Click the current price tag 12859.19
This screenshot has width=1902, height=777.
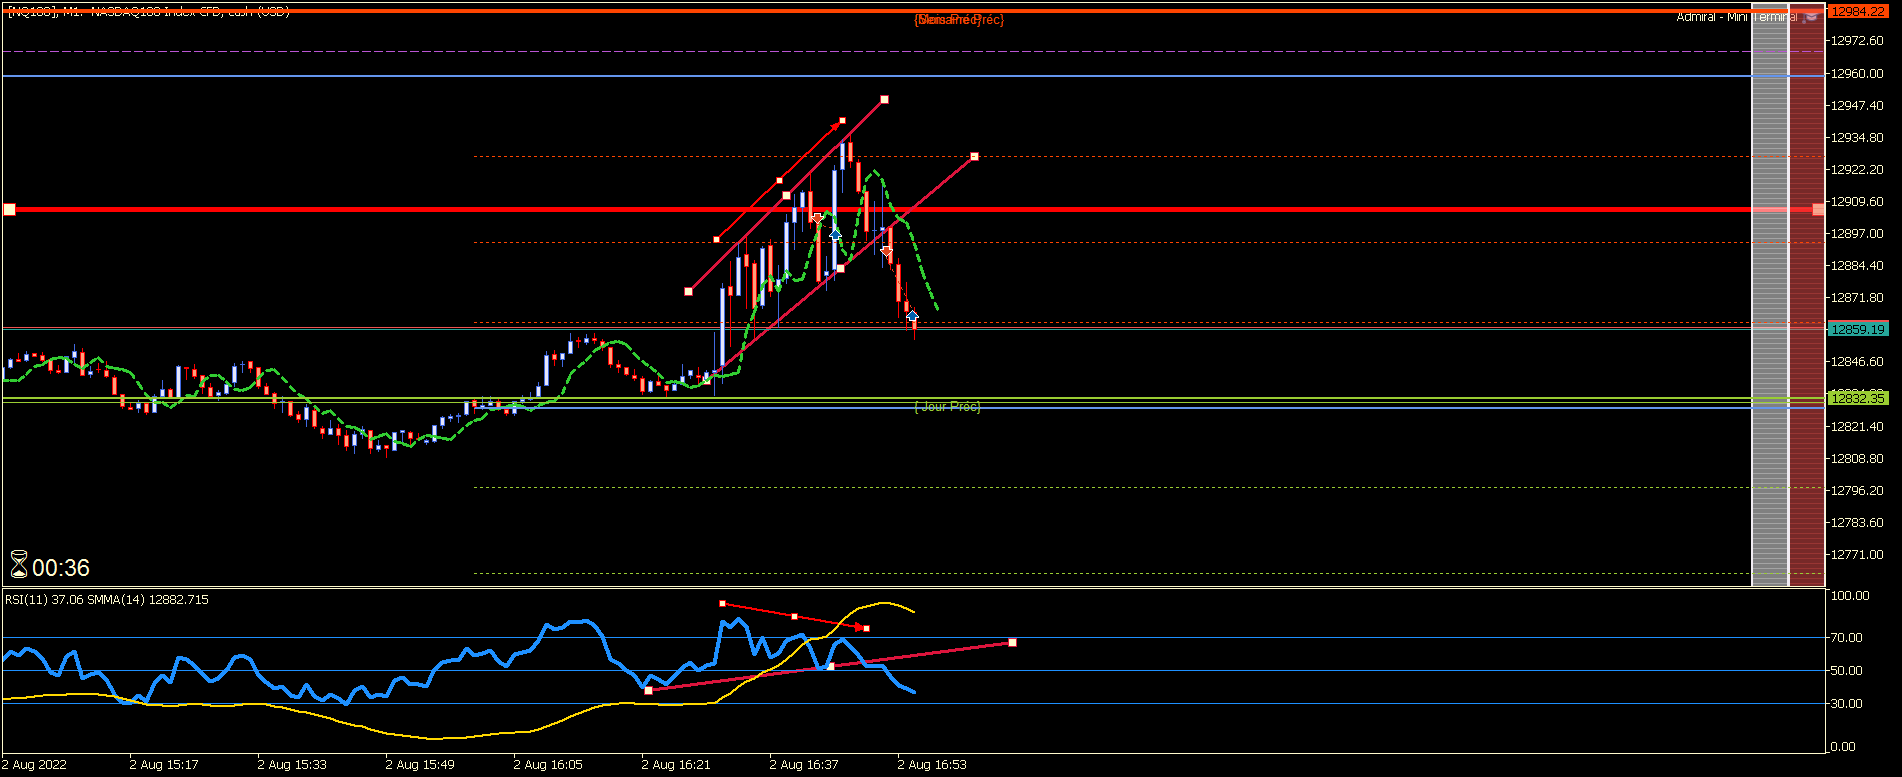(x=1857, y=329)
